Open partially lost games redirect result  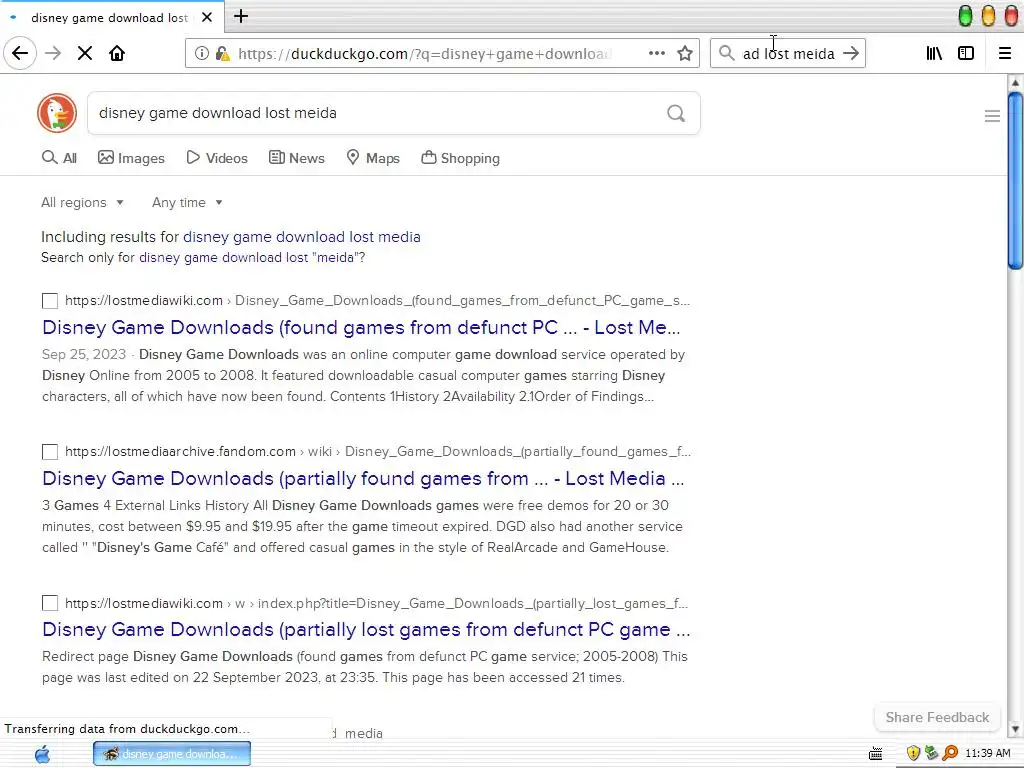pos(366,629)
